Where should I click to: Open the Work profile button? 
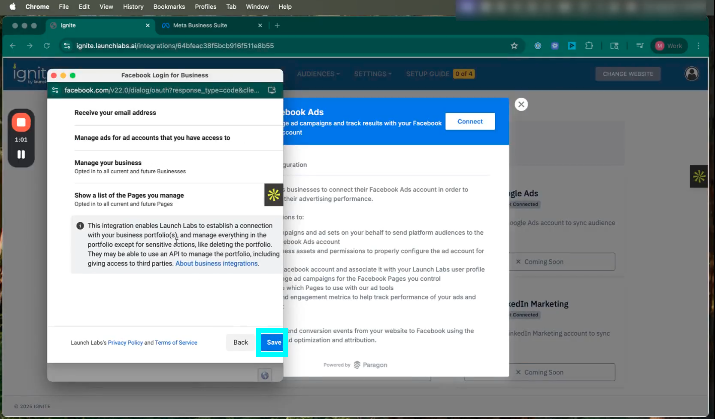click(668, 46)
